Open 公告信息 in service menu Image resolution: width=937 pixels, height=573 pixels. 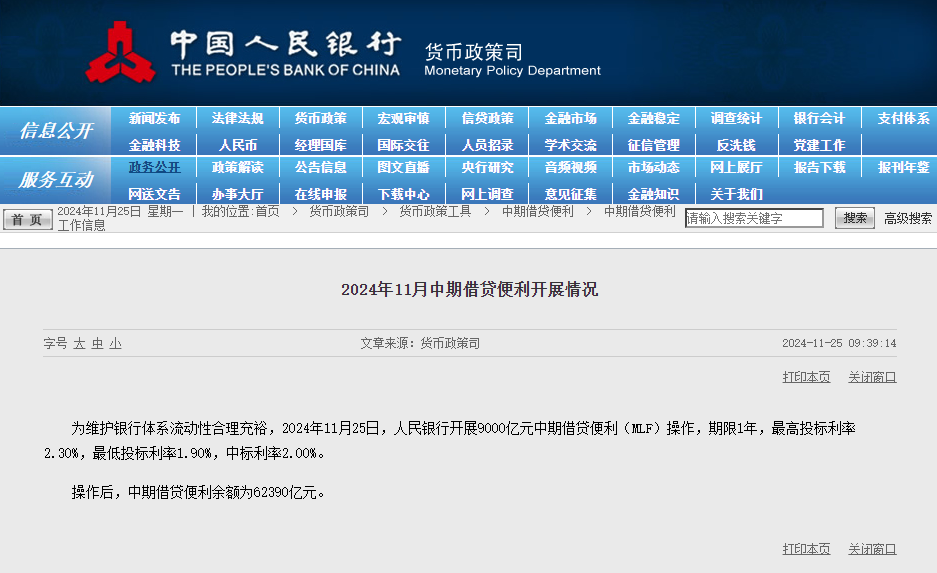(320, 167)
